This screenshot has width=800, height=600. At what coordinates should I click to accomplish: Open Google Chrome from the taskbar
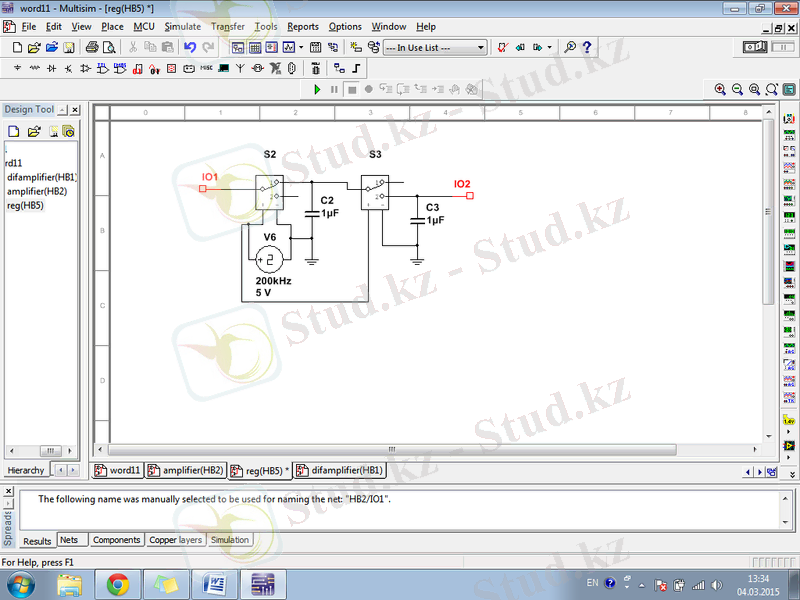tap(118, 584)
